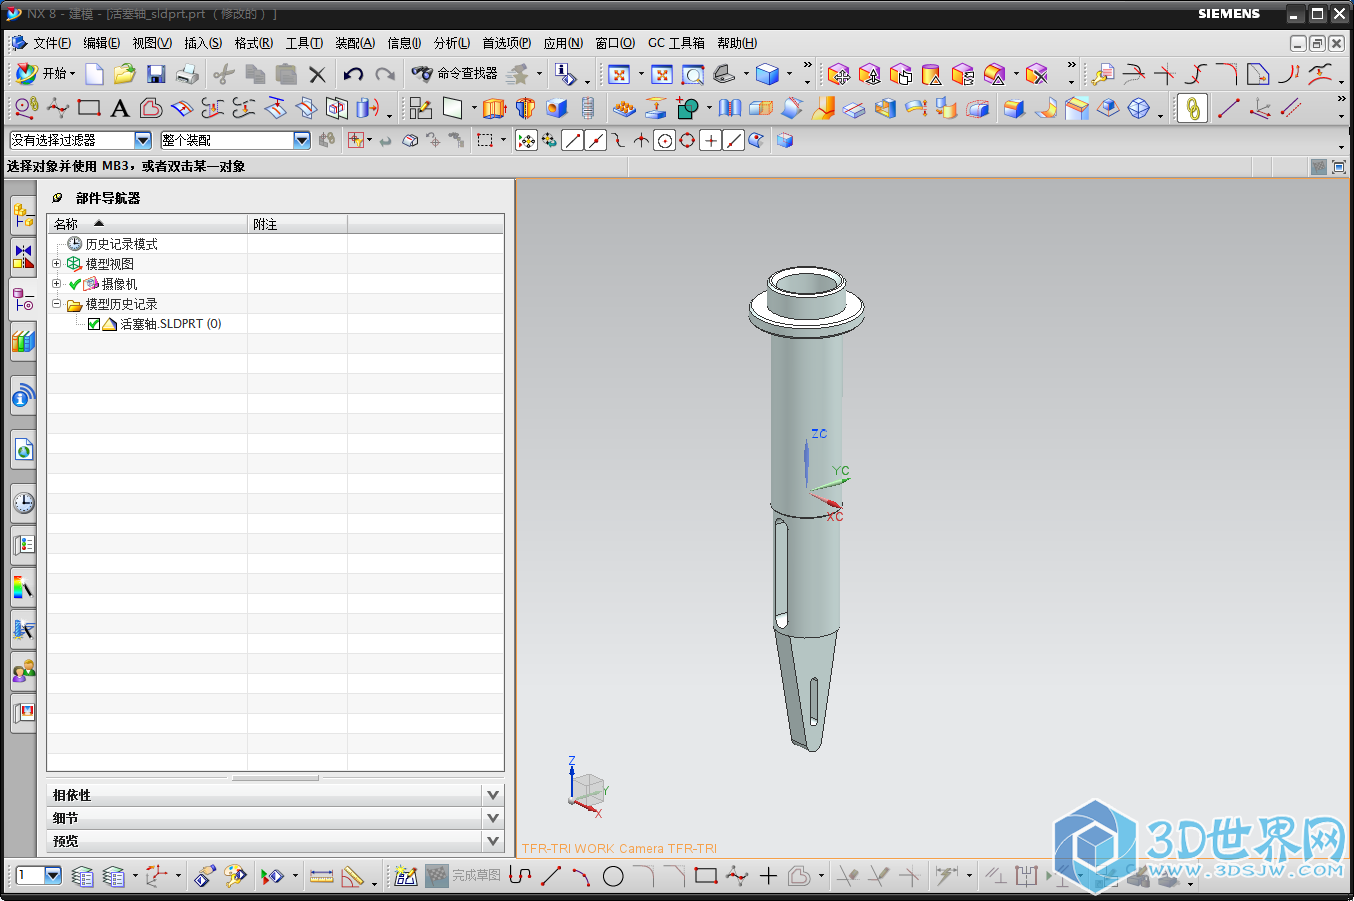Expand the 摄像机 tree node
Screen dimensions: 1354x901
[57, 284]
